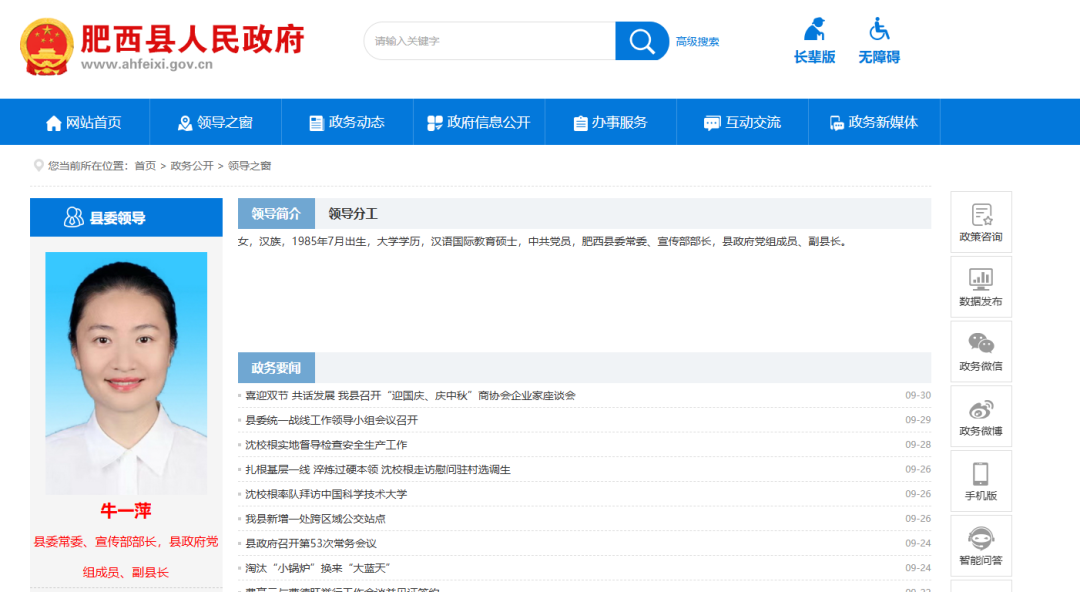Follow the 高级搜索 advanced search link
The height and width of the screenshot is (592, 1080).
pos(697,41)
